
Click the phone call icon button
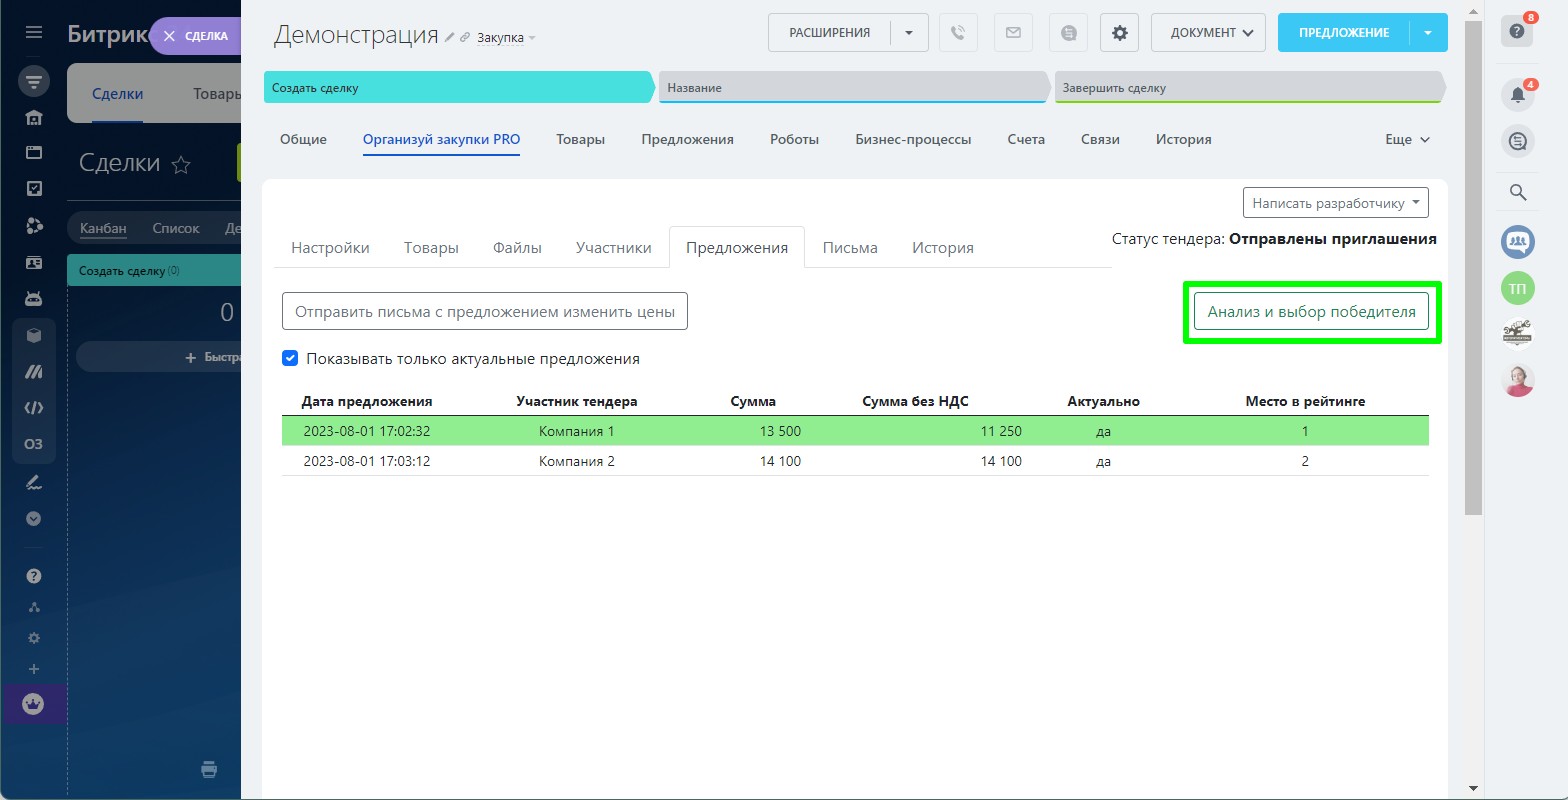(957, 33)
